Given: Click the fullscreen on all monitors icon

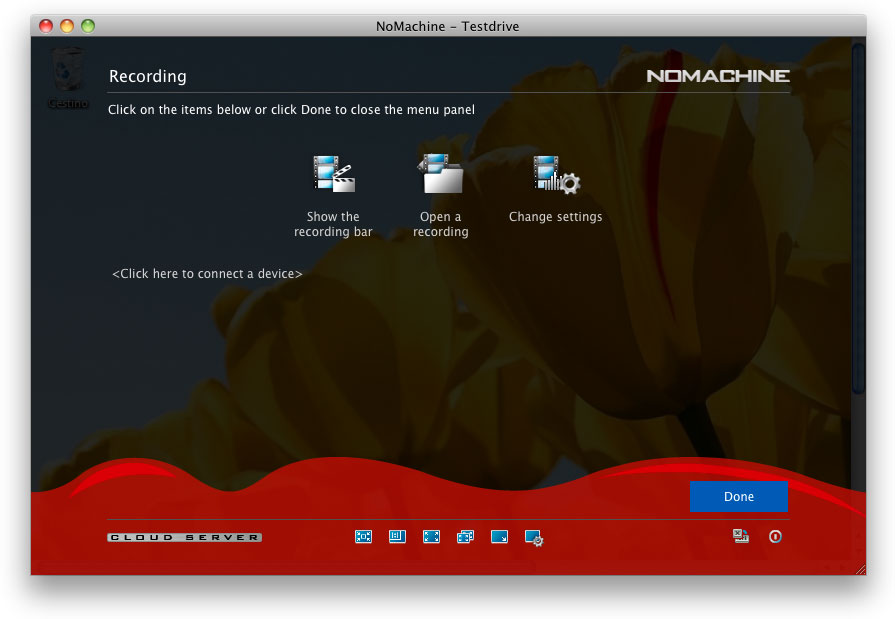Looking at the screenshot, I should [465, 537].
